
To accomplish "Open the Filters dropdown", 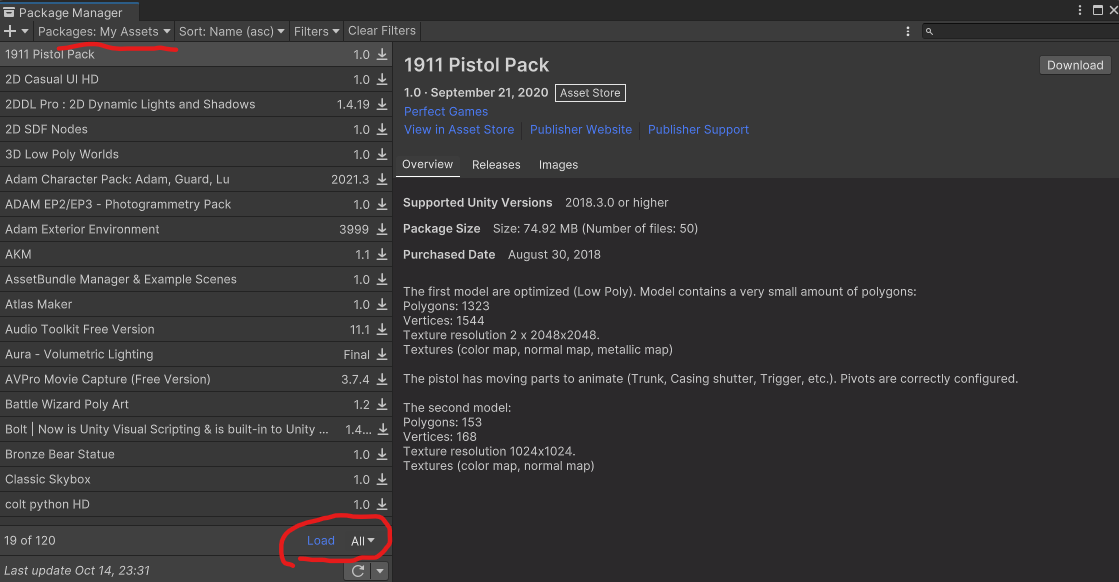I will click(x=316, y=31).
